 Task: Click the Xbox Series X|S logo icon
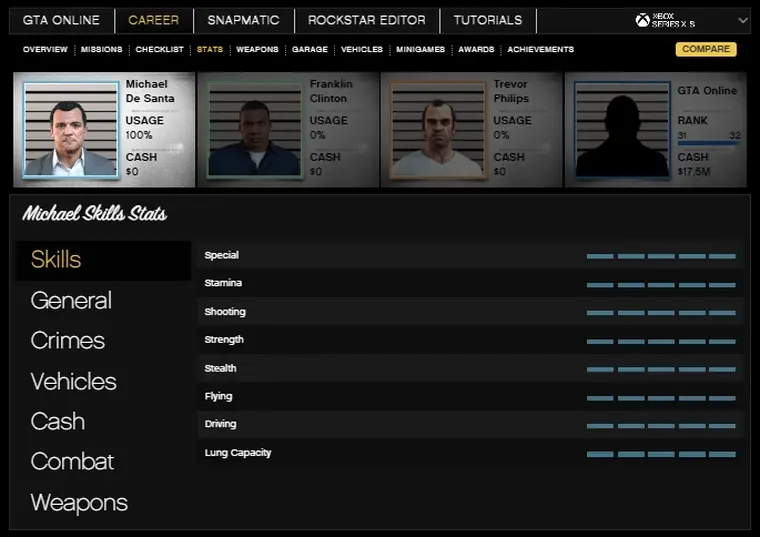tap(642, 20)
